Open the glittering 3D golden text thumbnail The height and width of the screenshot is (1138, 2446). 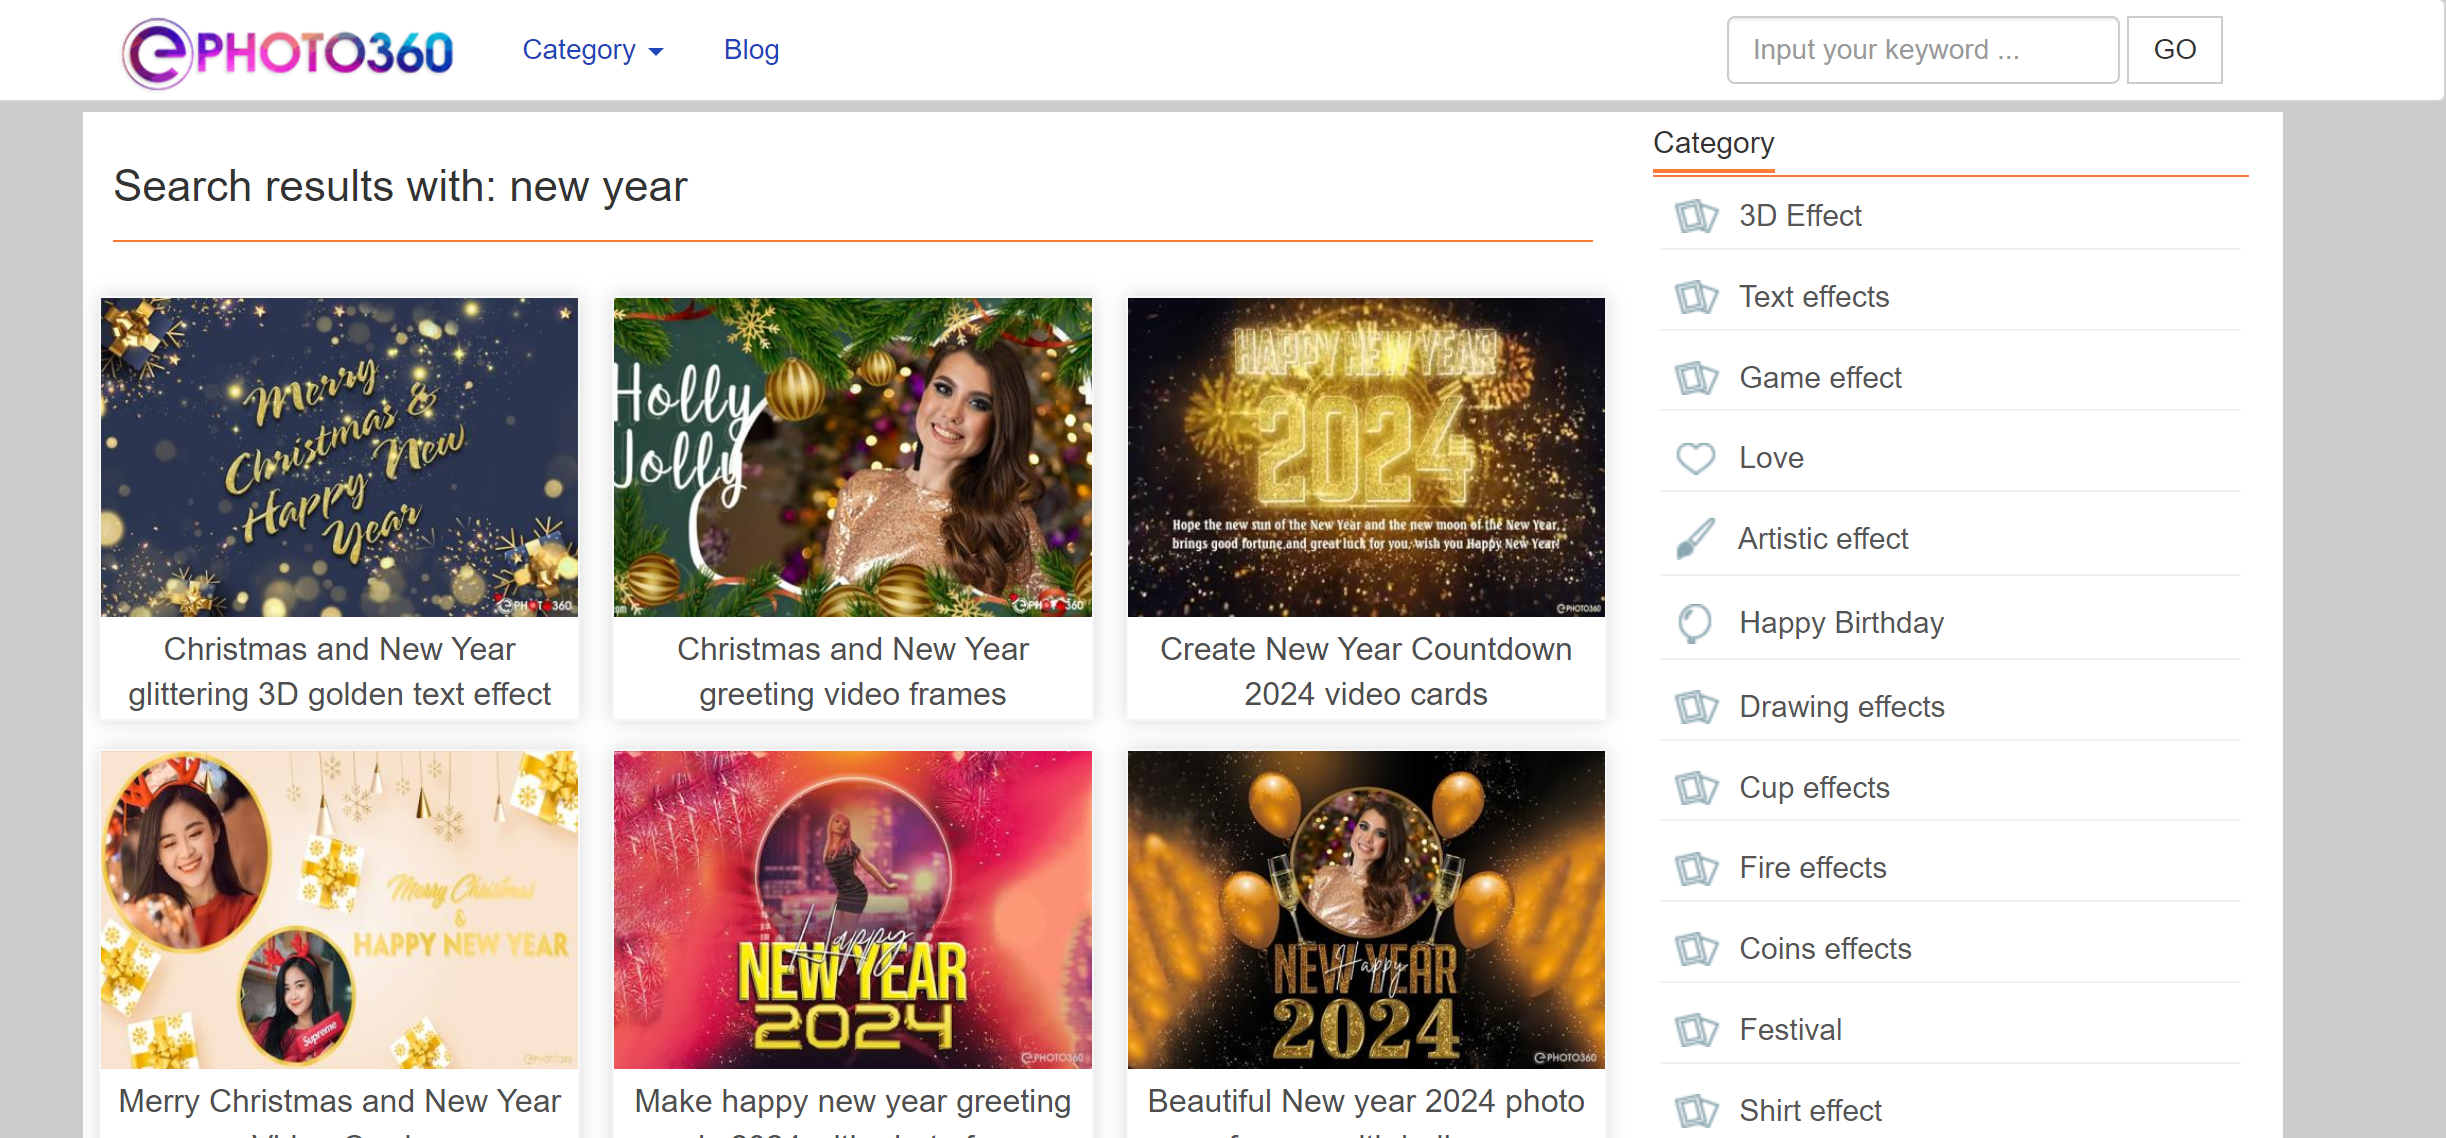(x=339, y=457)
